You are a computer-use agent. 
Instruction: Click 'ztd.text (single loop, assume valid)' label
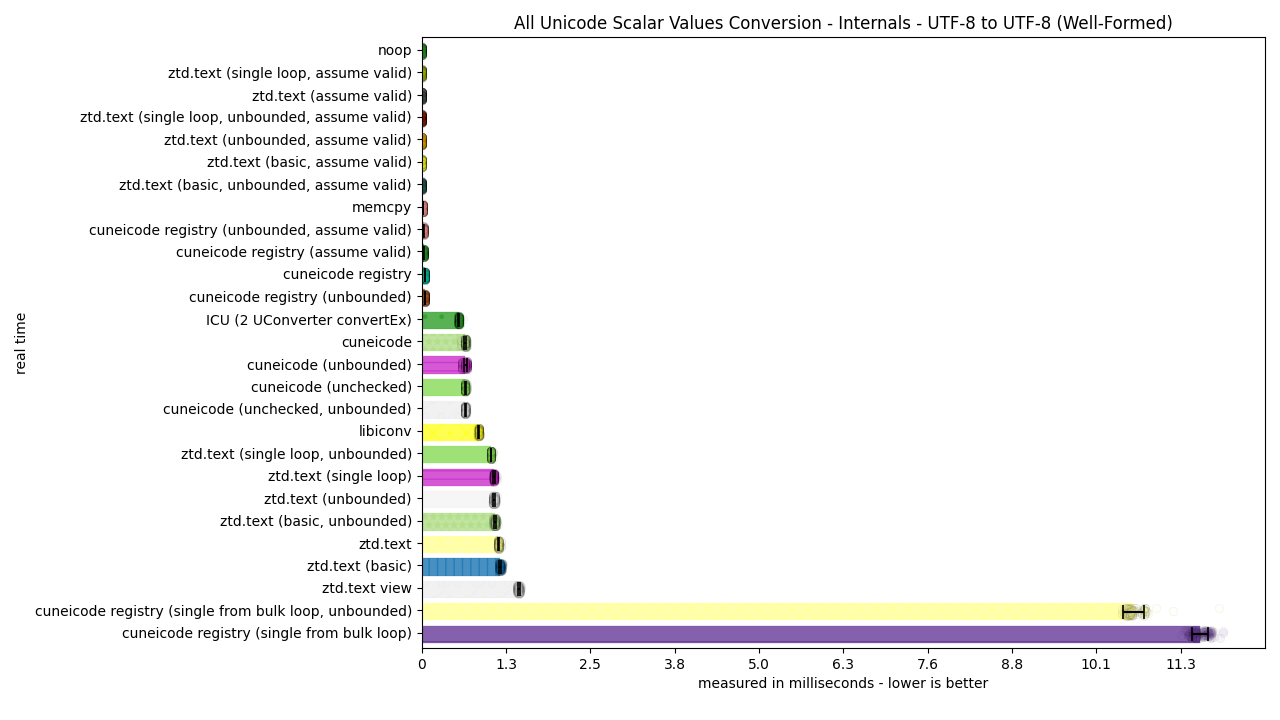290,73
